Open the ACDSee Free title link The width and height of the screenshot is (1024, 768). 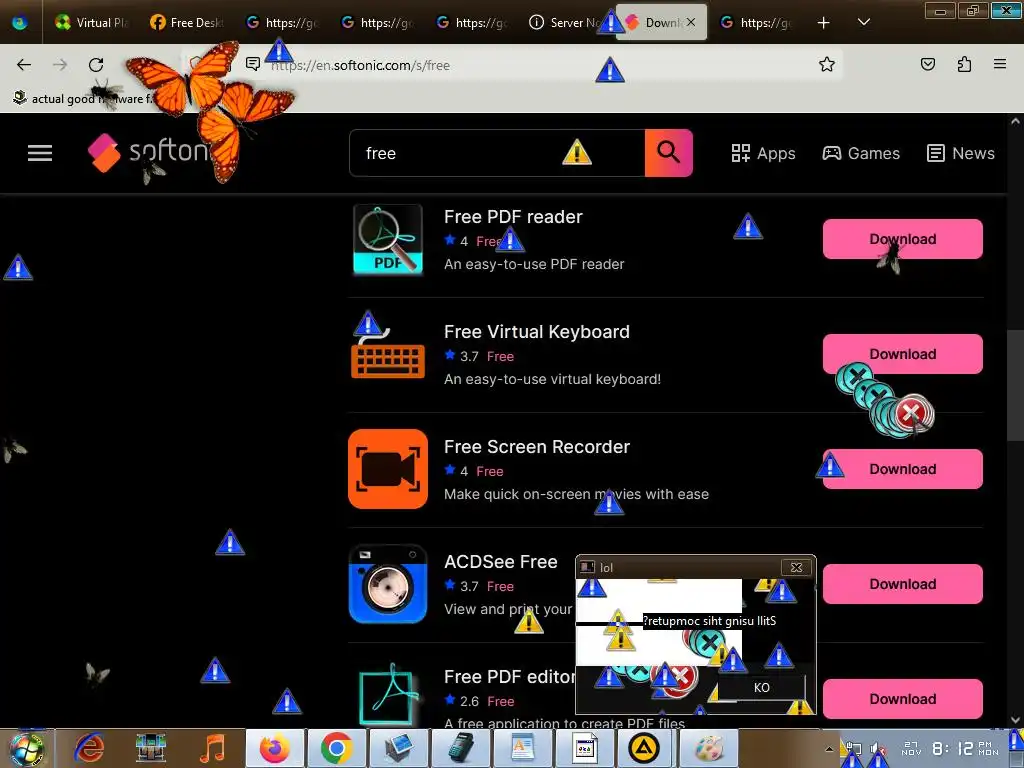(501, 562)
